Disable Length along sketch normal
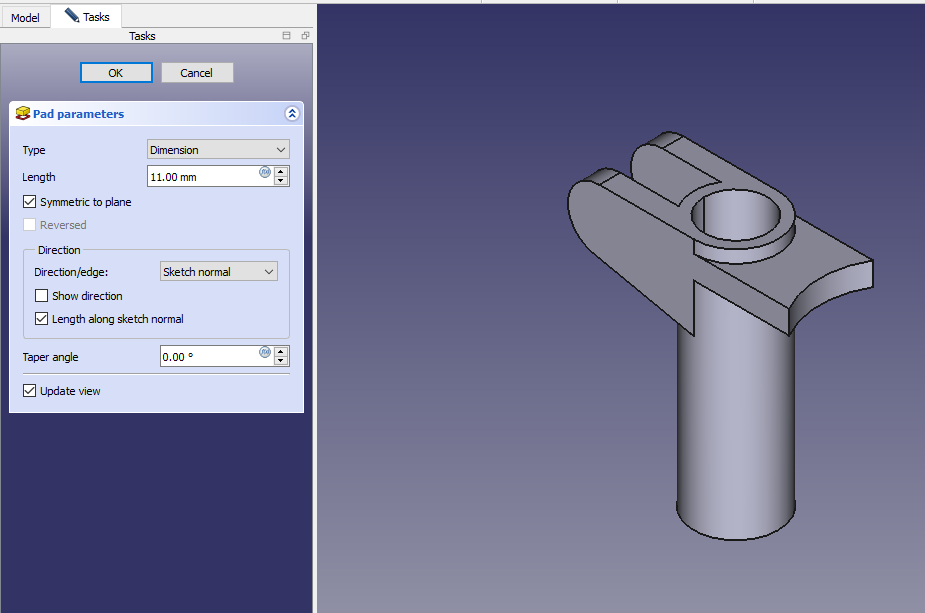The width and height of the screenshot is (925, 613). pos(41,319)
